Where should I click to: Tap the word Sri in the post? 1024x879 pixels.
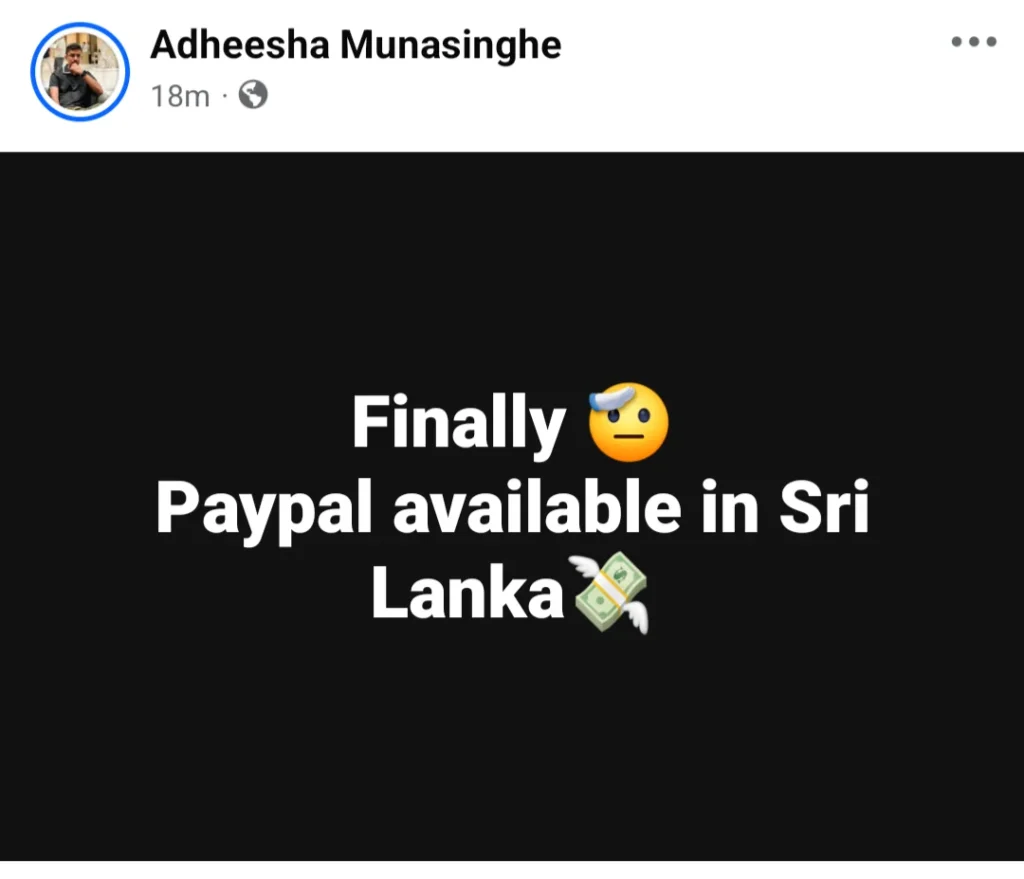click(x=824, y=506)
